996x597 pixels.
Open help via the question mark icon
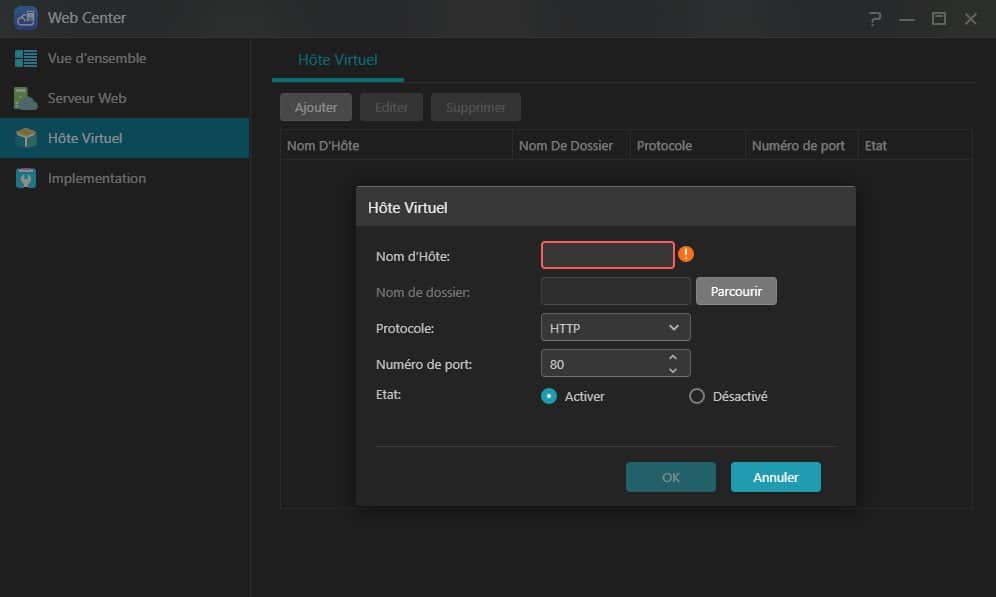(x=875, y=19)
